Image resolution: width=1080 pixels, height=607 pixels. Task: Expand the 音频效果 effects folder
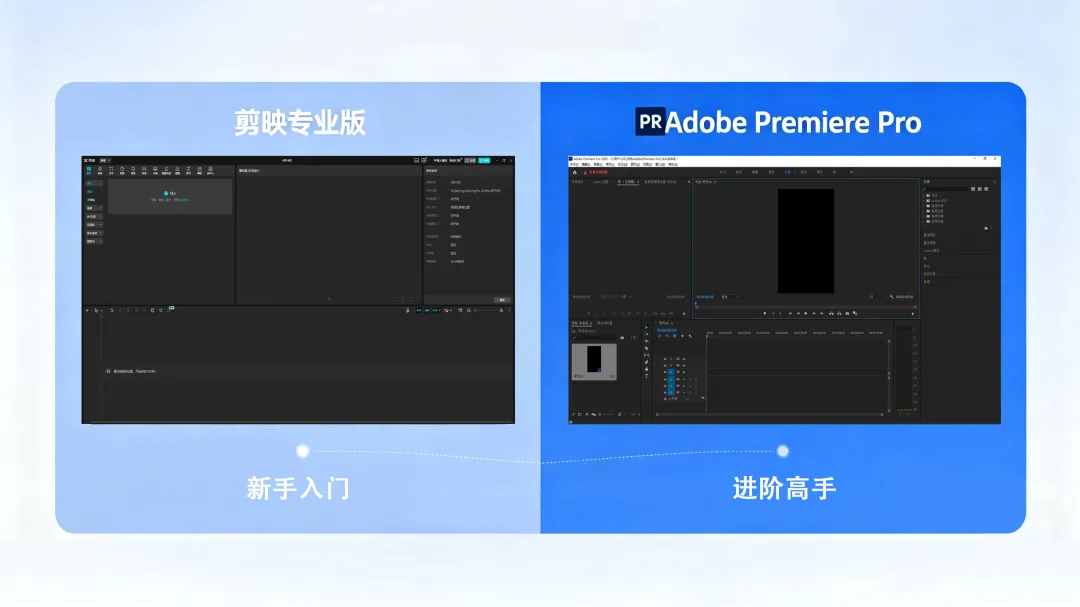point(924,206)
